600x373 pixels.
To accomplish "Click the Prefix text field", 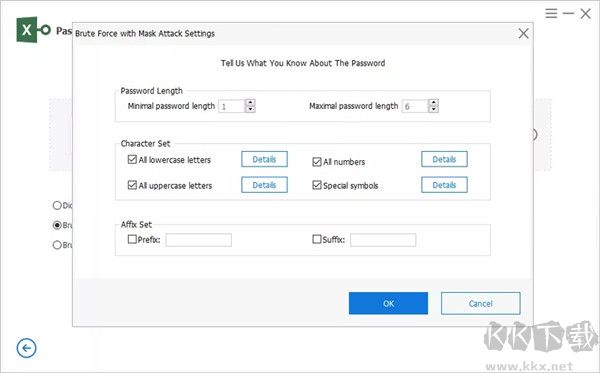I will 199,240.
